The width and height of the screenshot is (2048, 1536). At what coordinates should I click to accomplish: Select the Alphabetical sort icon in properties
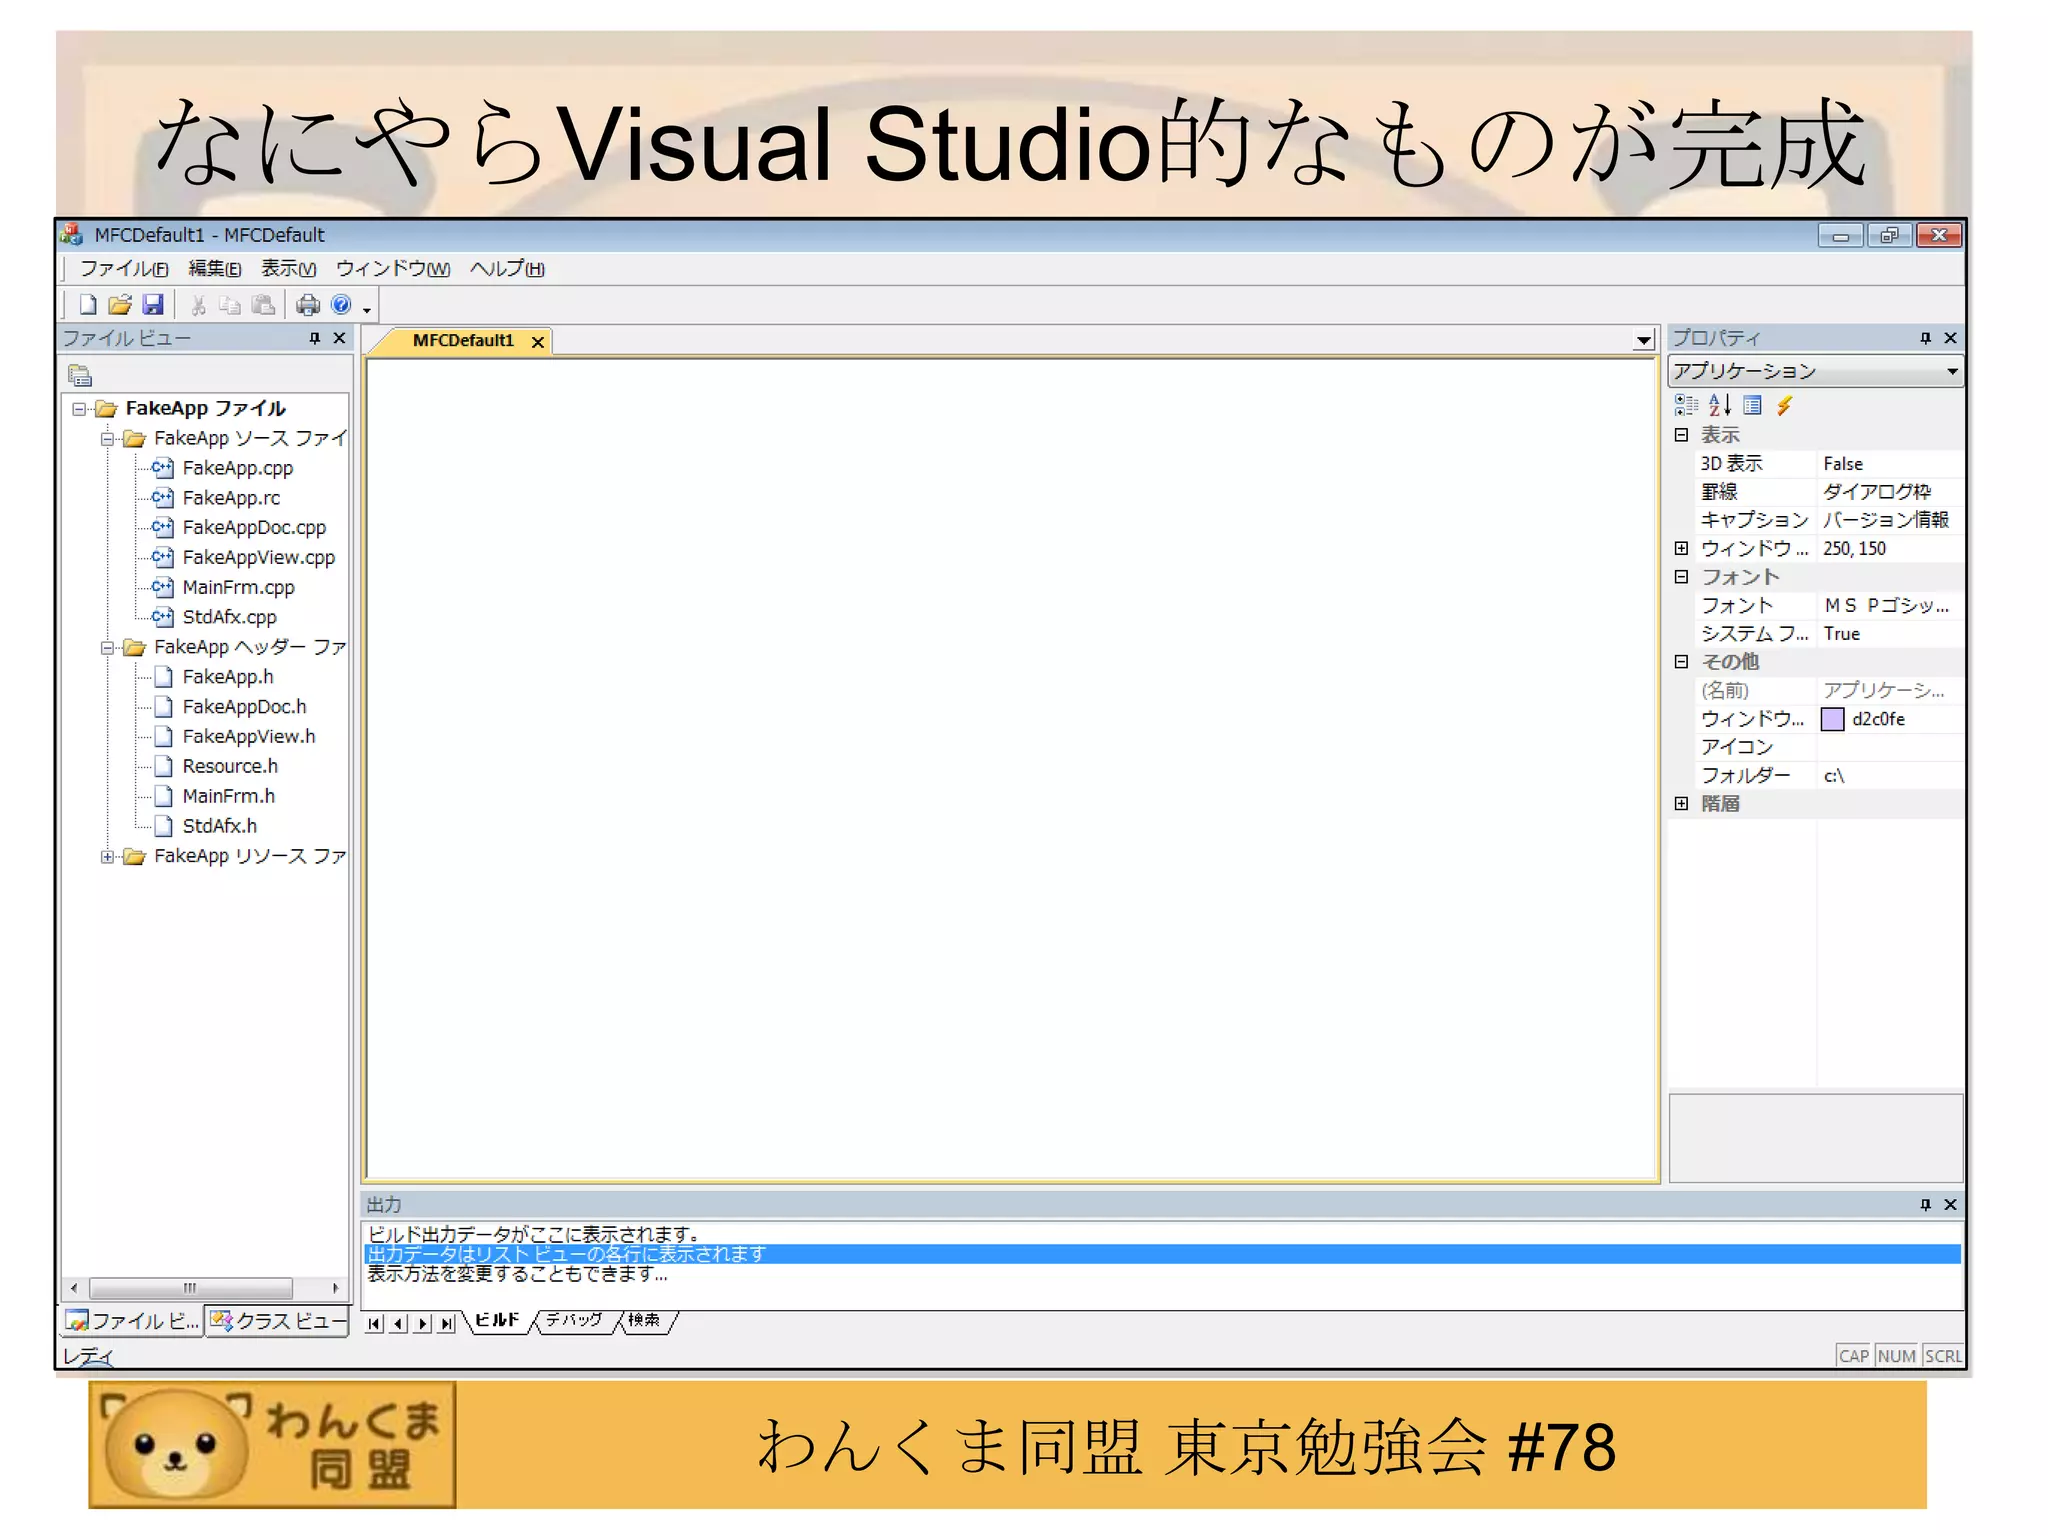[1720, 405]
